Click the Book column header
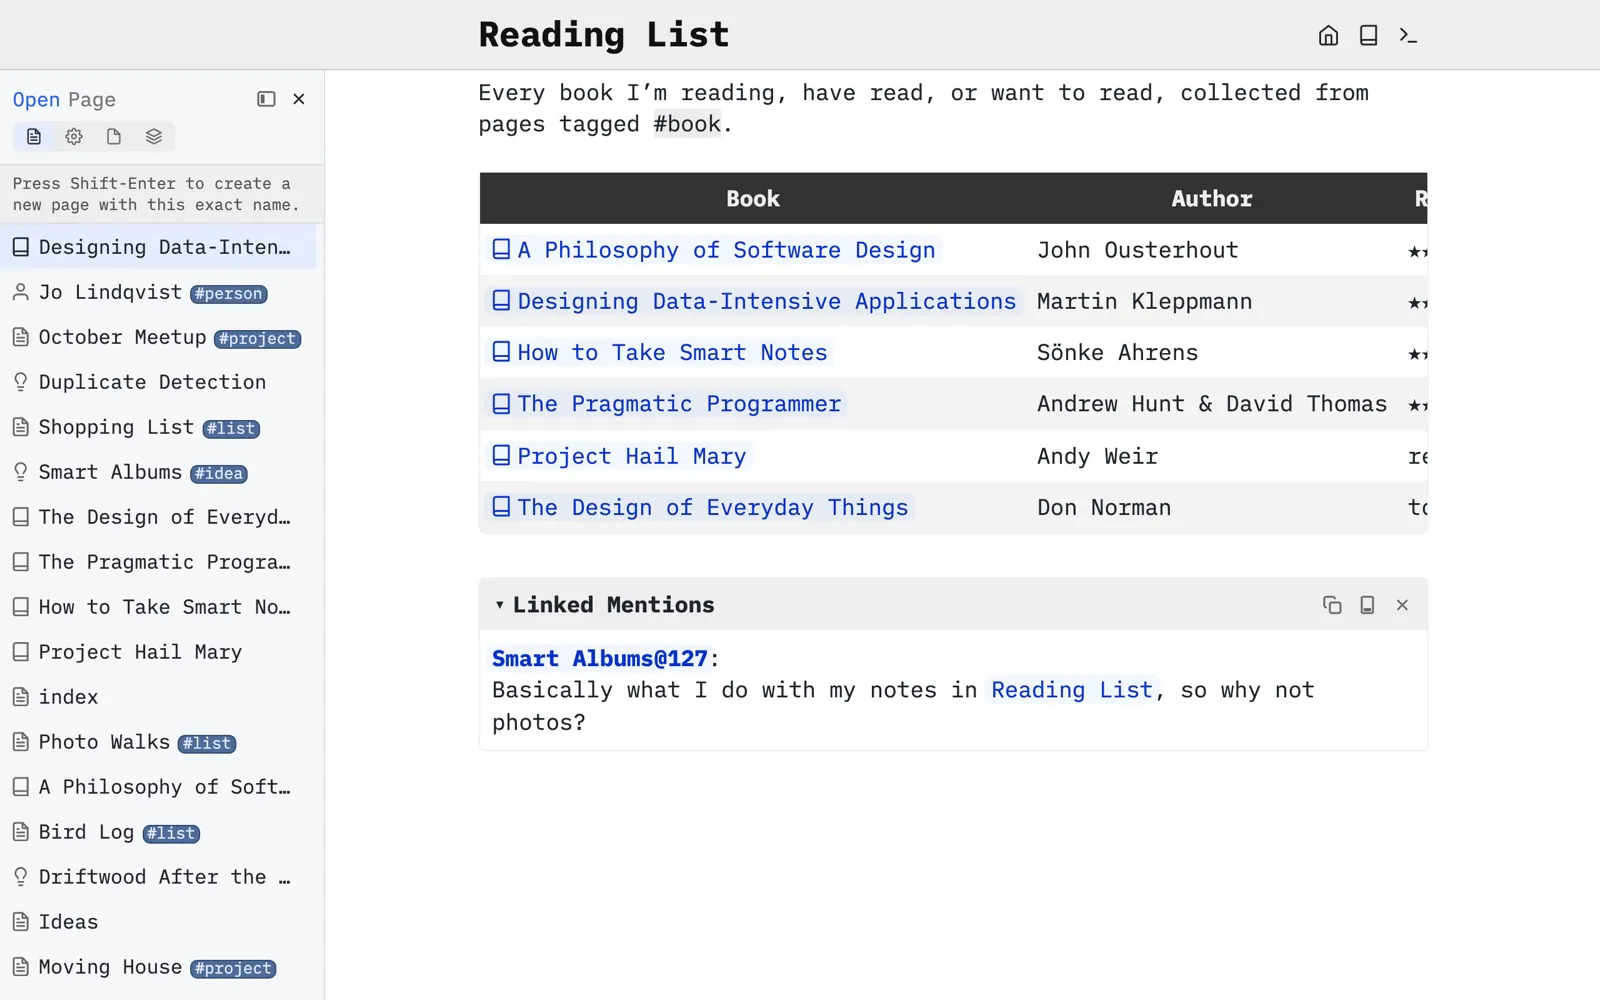The height and width of the screenshot is (1000, 1600). [x=753, y=198]
